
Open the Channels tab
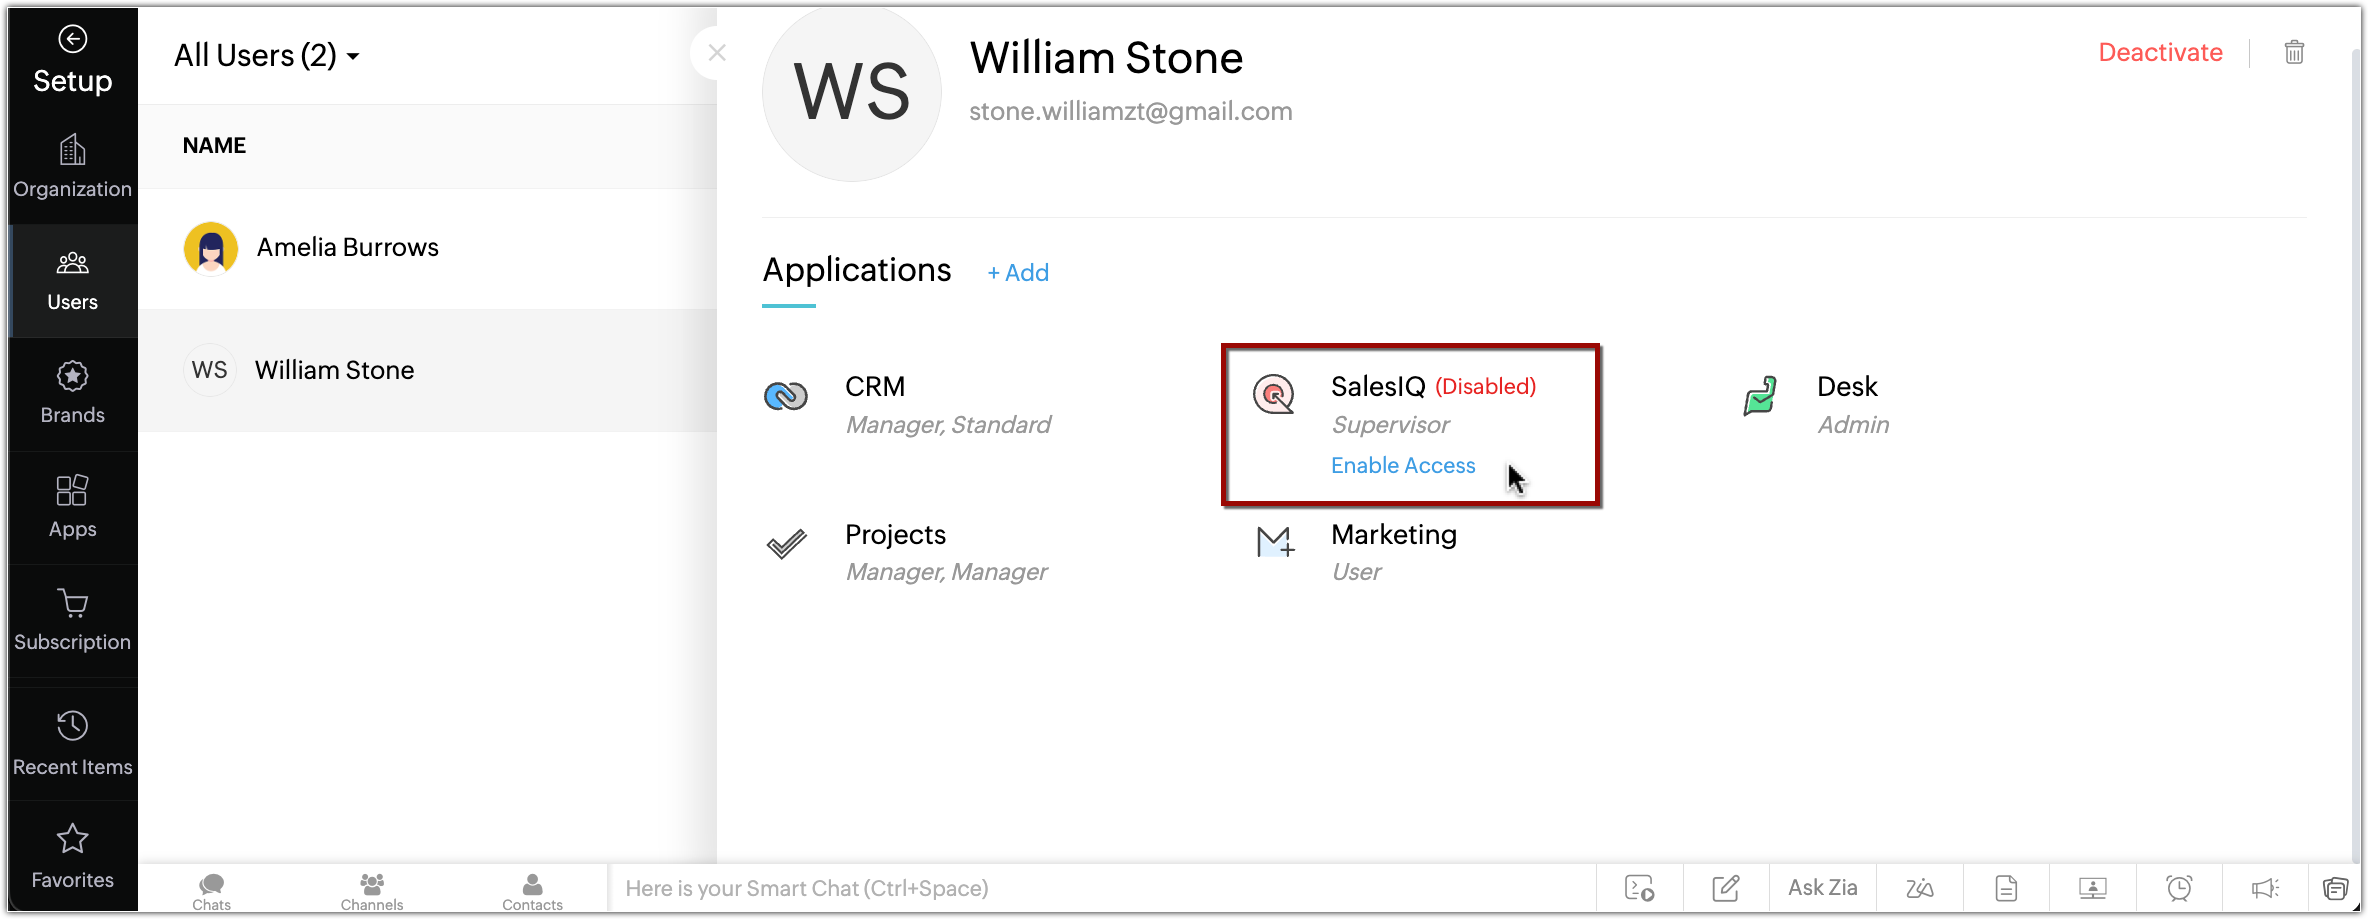point(372,890)
